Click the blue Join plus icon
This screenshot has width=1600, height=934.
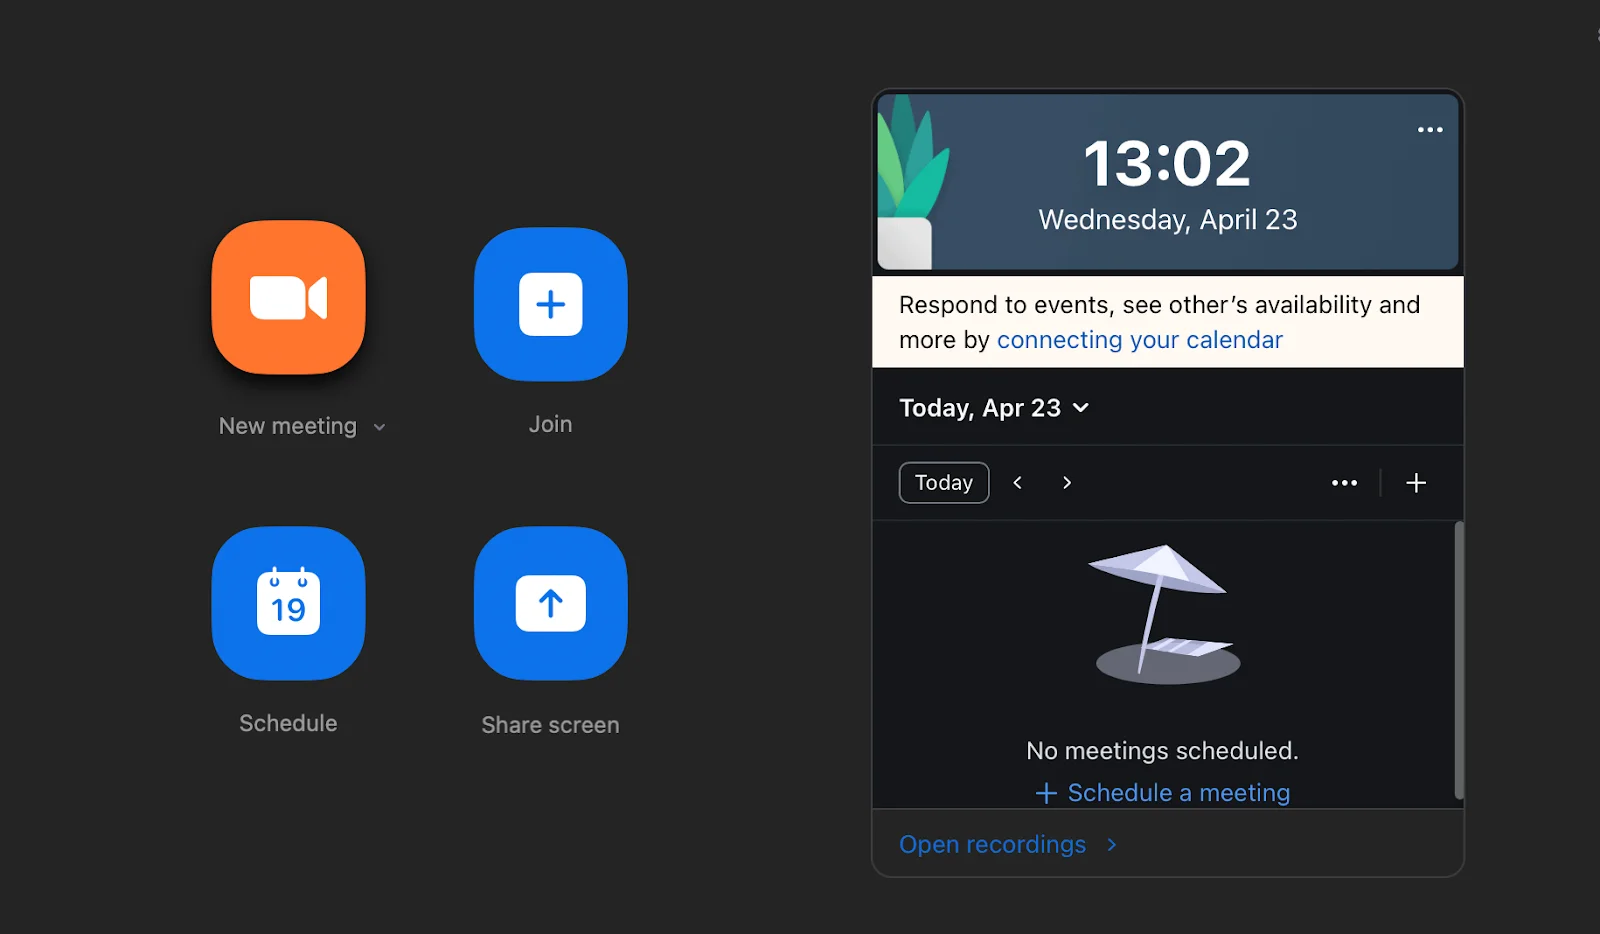550,304
